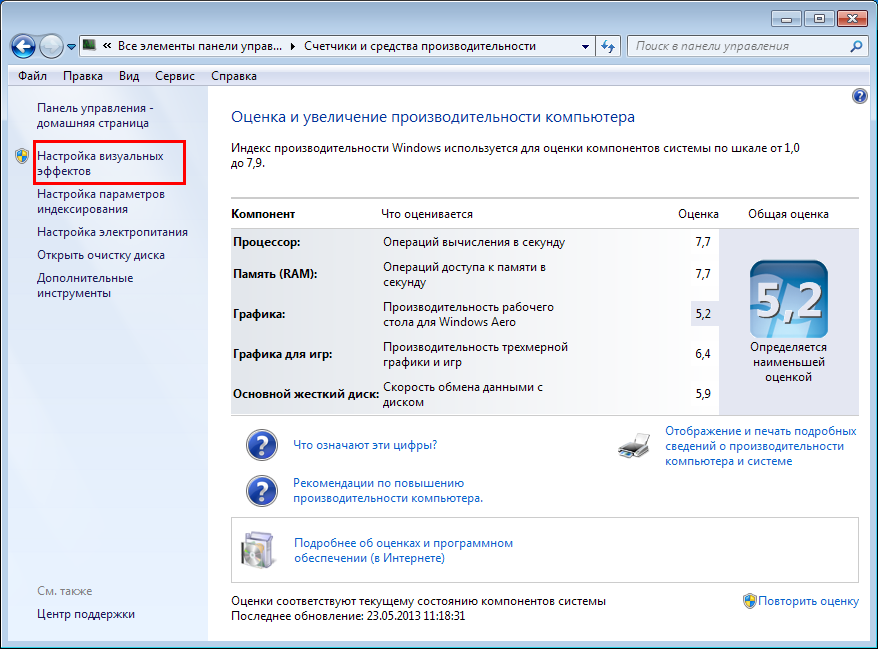The height and width of the screenshot is (649, 878).
Task: Open the "Файл" menu
Action: click(x=32, y=76)
